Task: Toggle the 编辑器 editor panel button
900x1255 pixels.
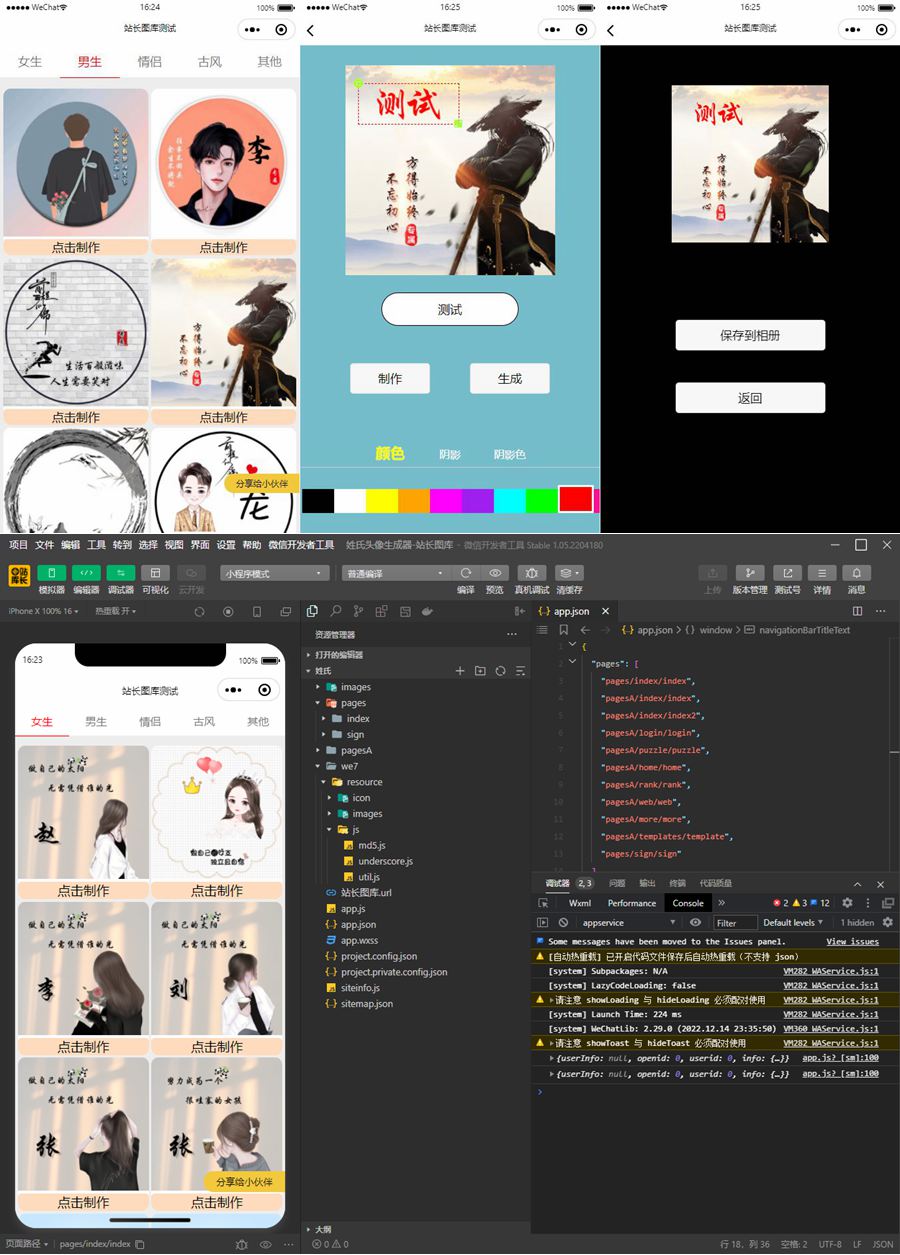Action: point(86,573)
